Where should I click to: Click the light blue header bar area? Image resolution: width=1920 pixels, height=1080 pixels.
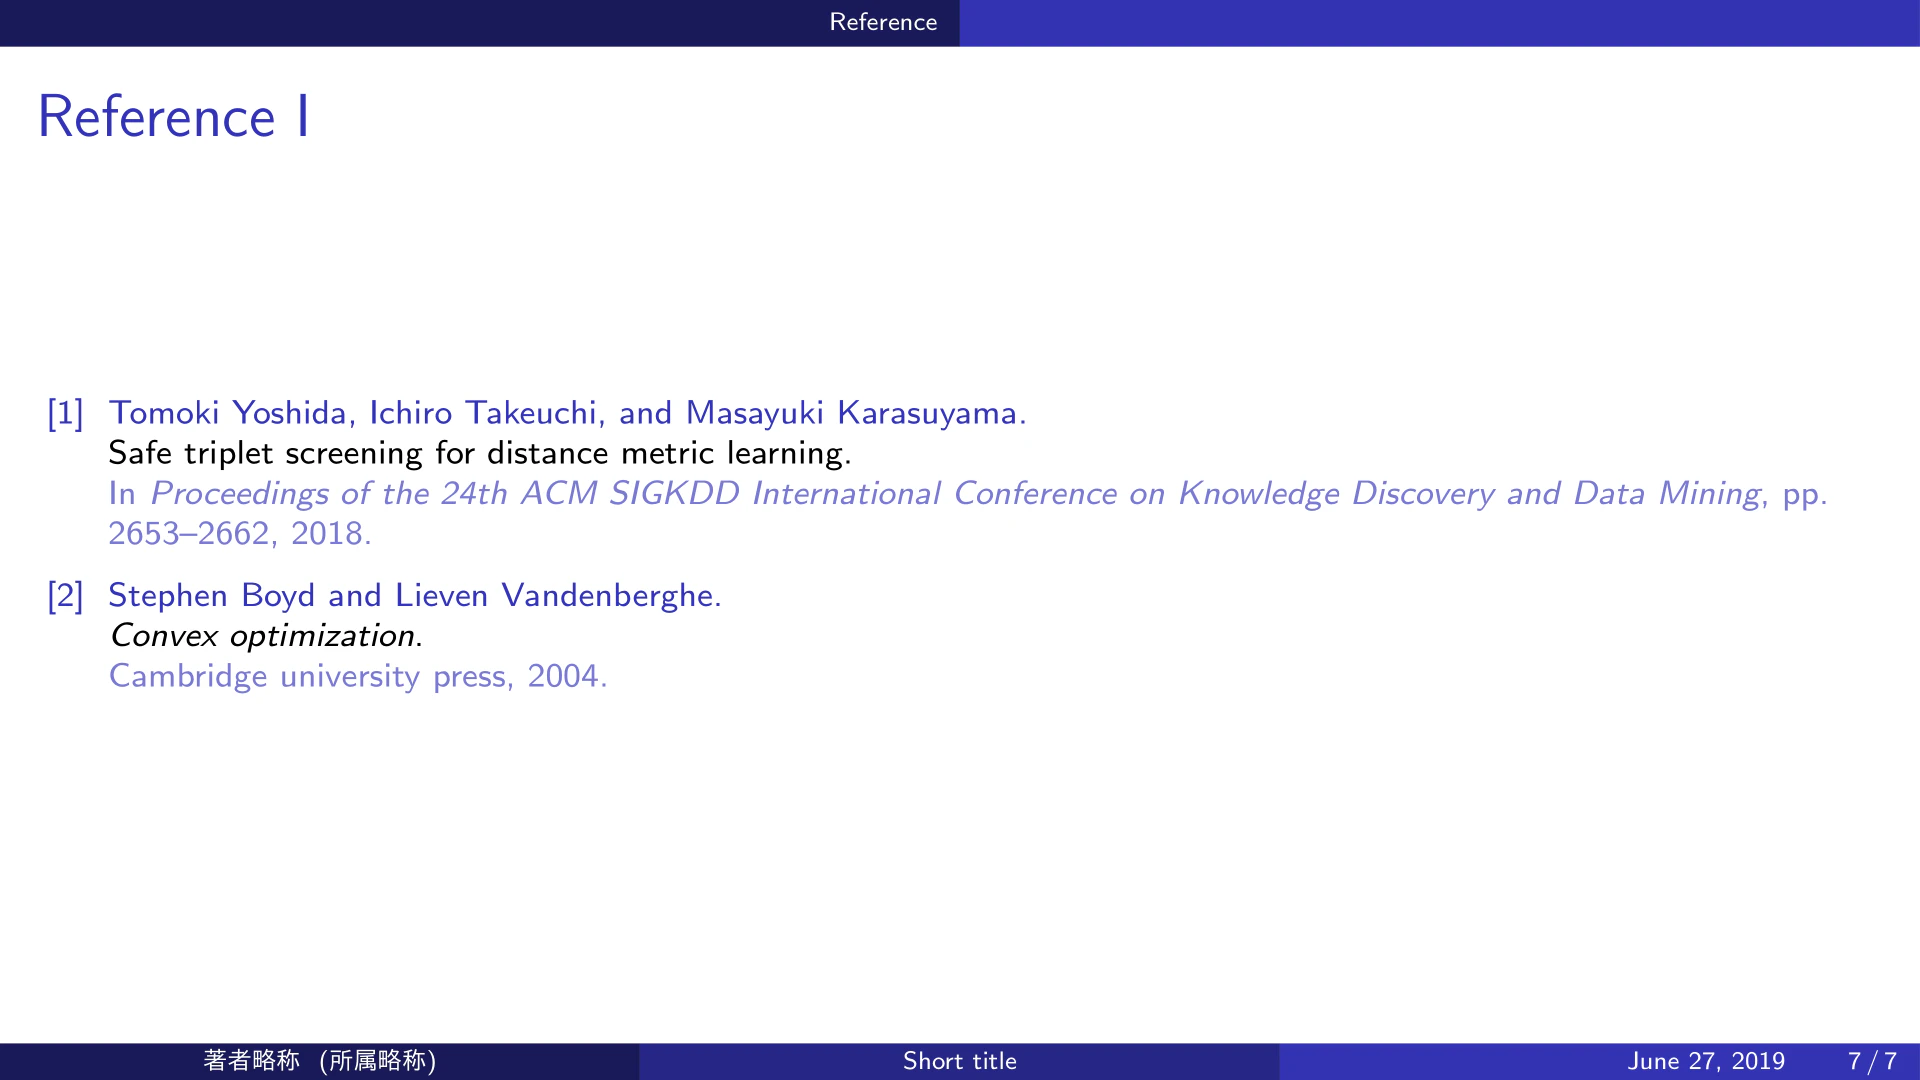click(1440, 23)
